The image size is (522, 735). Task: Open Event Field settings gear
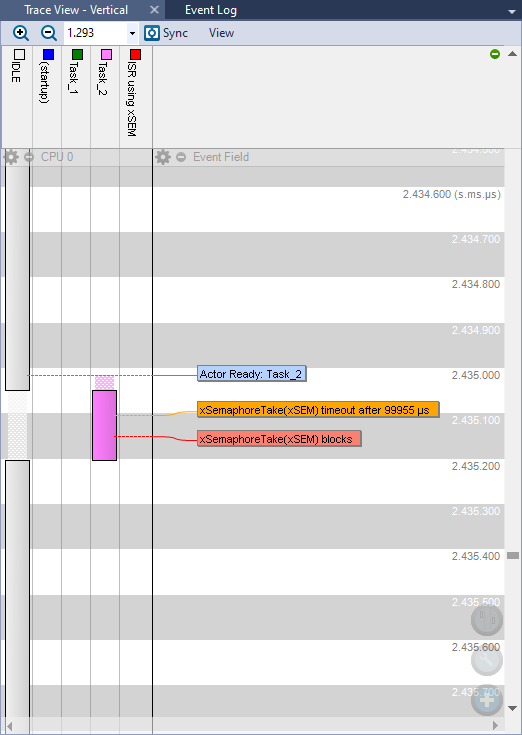pos(163,157)
